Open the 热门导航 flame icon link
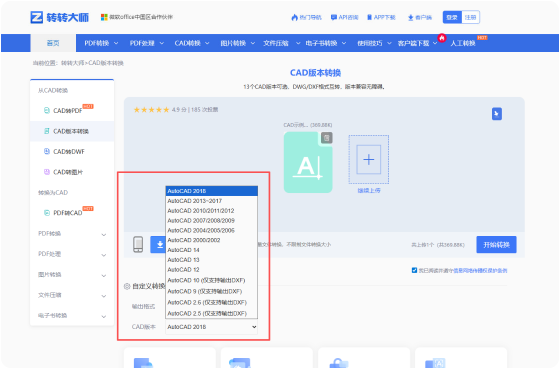Screen dimensions: 560x369 click(306, 17)
